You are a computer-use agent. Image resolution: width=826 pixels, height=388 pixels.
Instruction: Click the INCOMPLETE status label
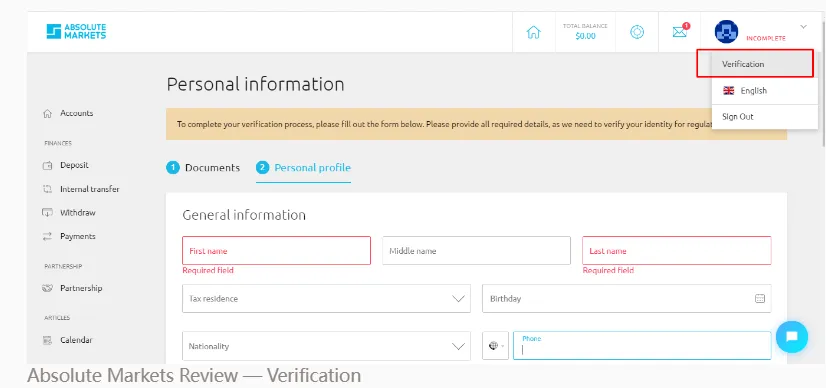click(765, 38)
